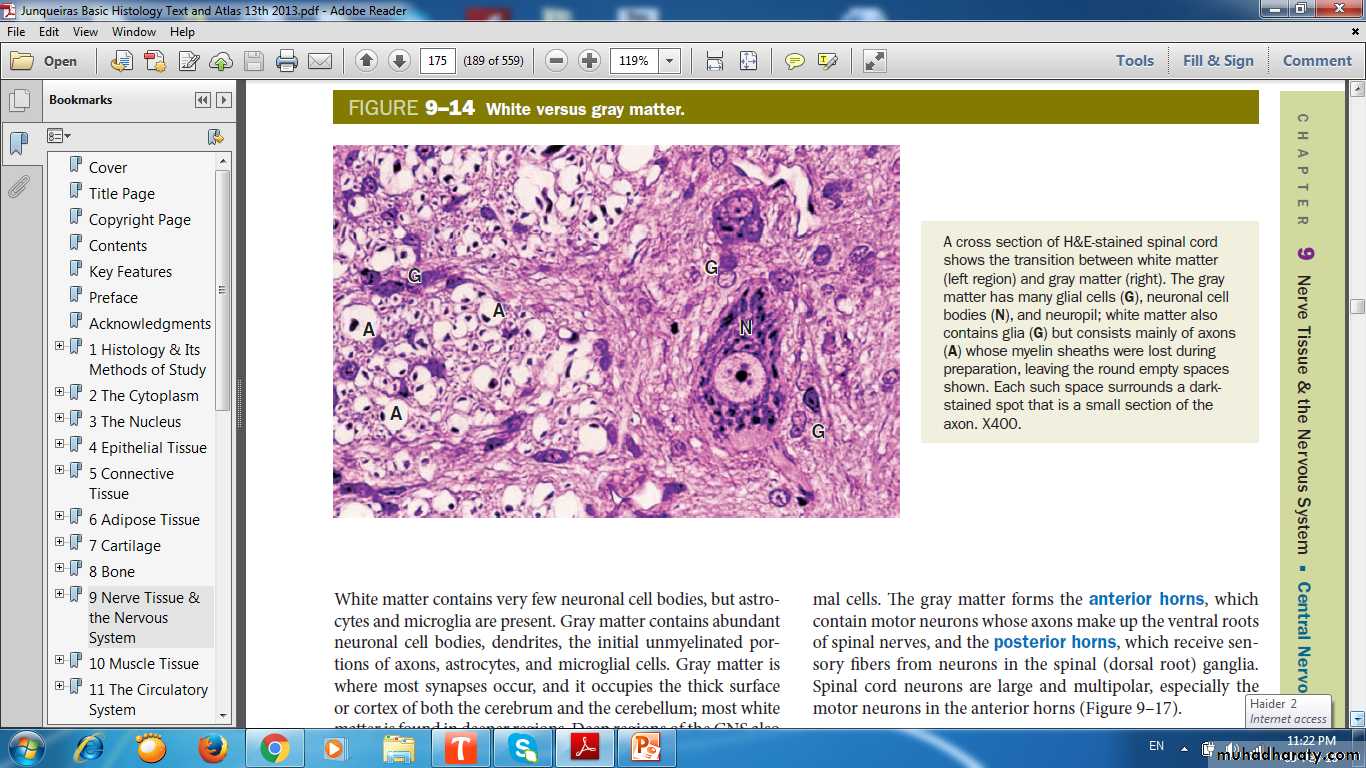The height and width of the screenshot is (768, 1366).
Task: Open the Tools pane
Action: (1134, 61)
